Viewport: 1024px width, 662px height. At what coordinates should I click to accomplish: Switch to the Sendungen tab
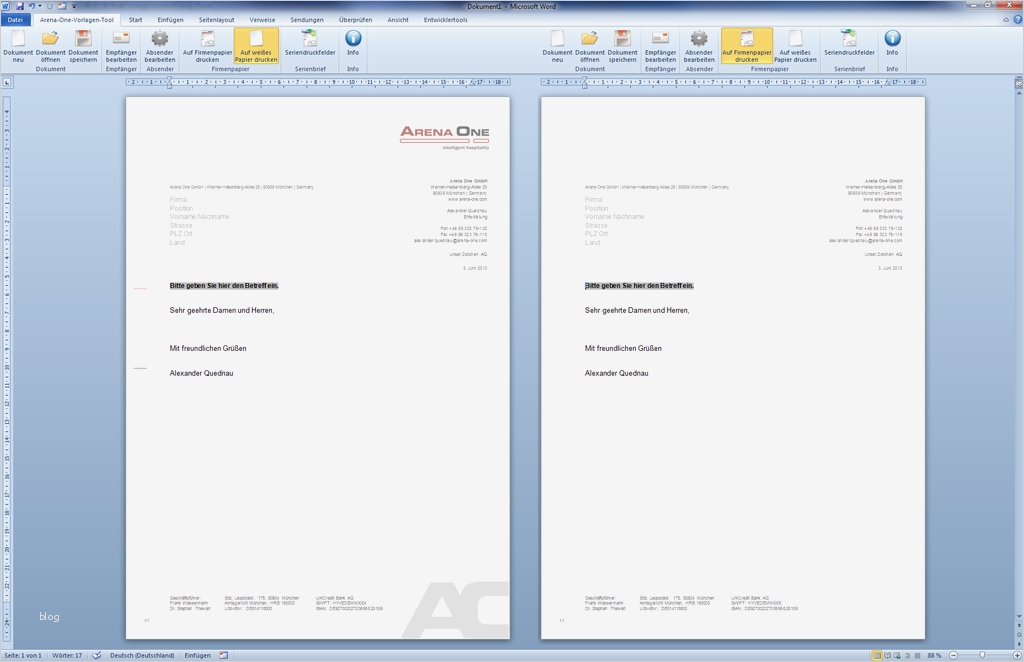pos(307,20)
